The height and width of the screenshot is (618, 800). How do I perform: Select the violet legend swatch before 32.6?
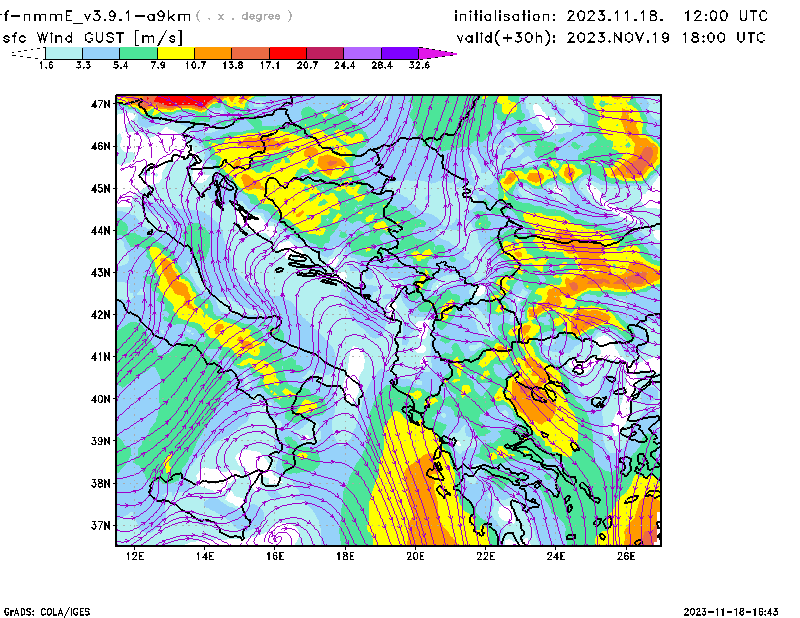tap(400, 53)
